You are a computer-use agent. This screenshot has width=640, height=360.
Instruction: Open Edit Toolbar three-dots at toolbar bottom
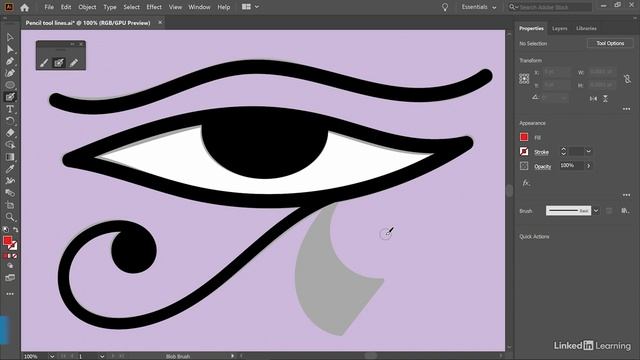click(x=10, y=294)
